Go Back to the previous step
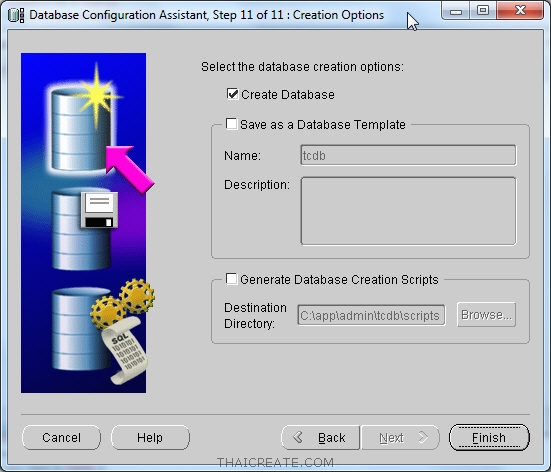 pyautogui.click(x=320, y=438)
